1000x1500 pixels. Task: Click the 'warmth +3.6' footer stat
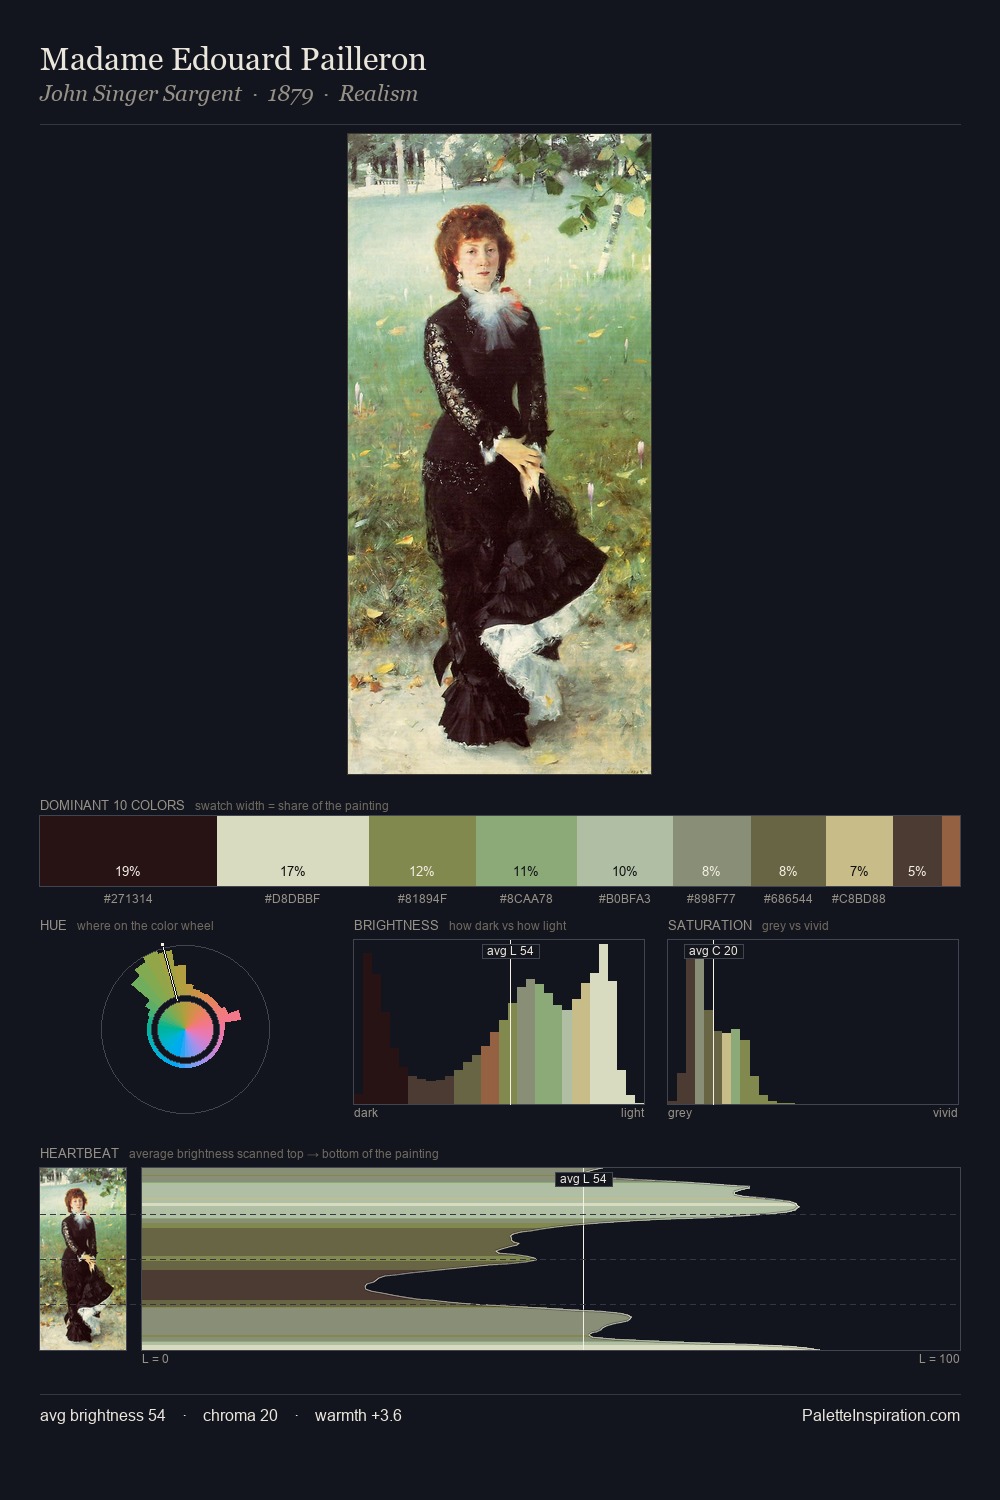358,1415
